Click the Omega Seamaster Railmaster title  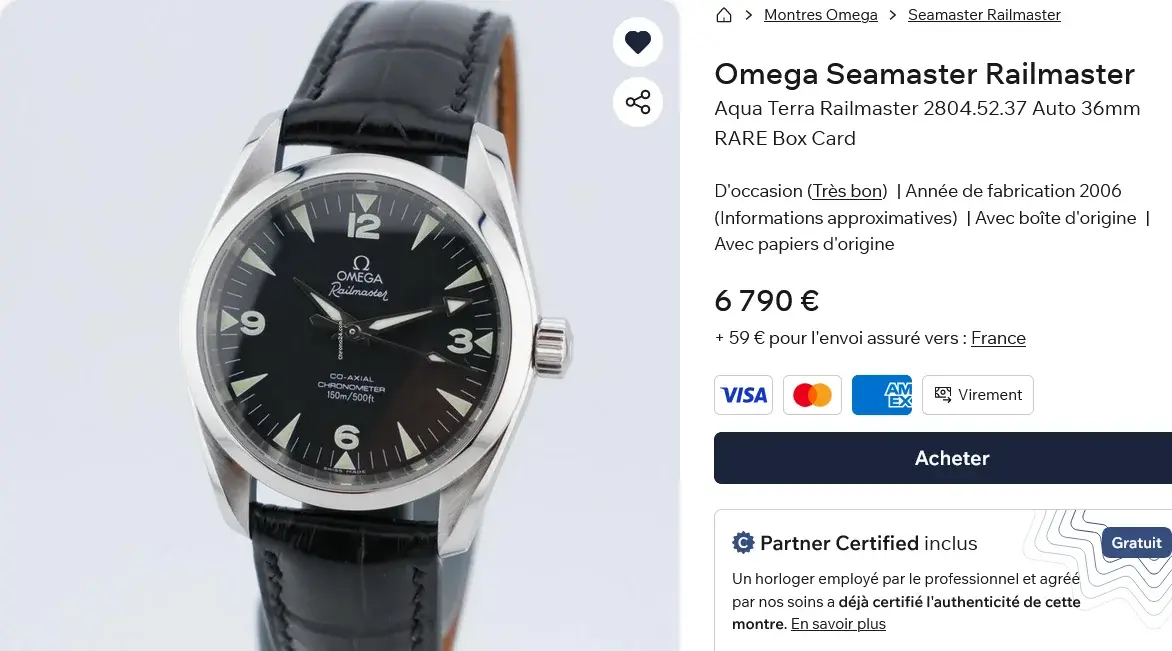pos(924,74)
